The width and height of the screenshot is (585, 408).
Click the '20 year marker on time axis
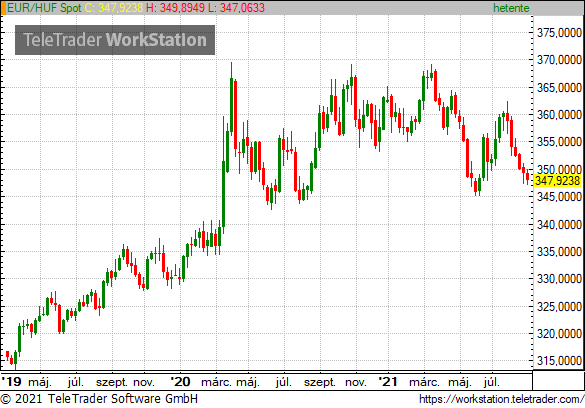[x=181, y=382]
